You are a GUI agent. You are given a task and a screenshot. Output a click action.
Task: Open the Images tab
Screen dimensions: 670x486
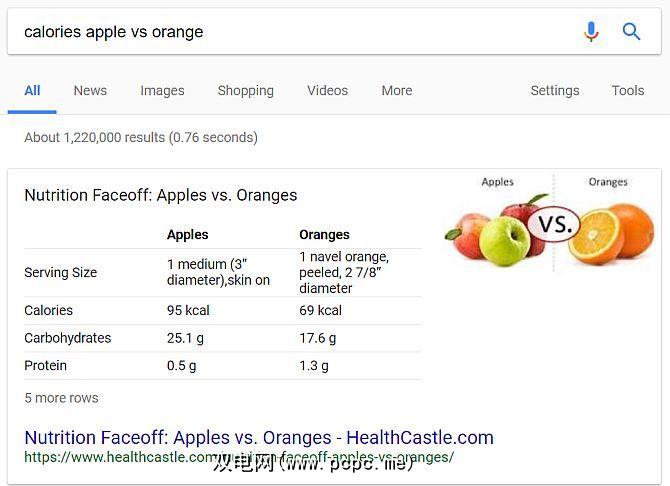coord(162,90)
